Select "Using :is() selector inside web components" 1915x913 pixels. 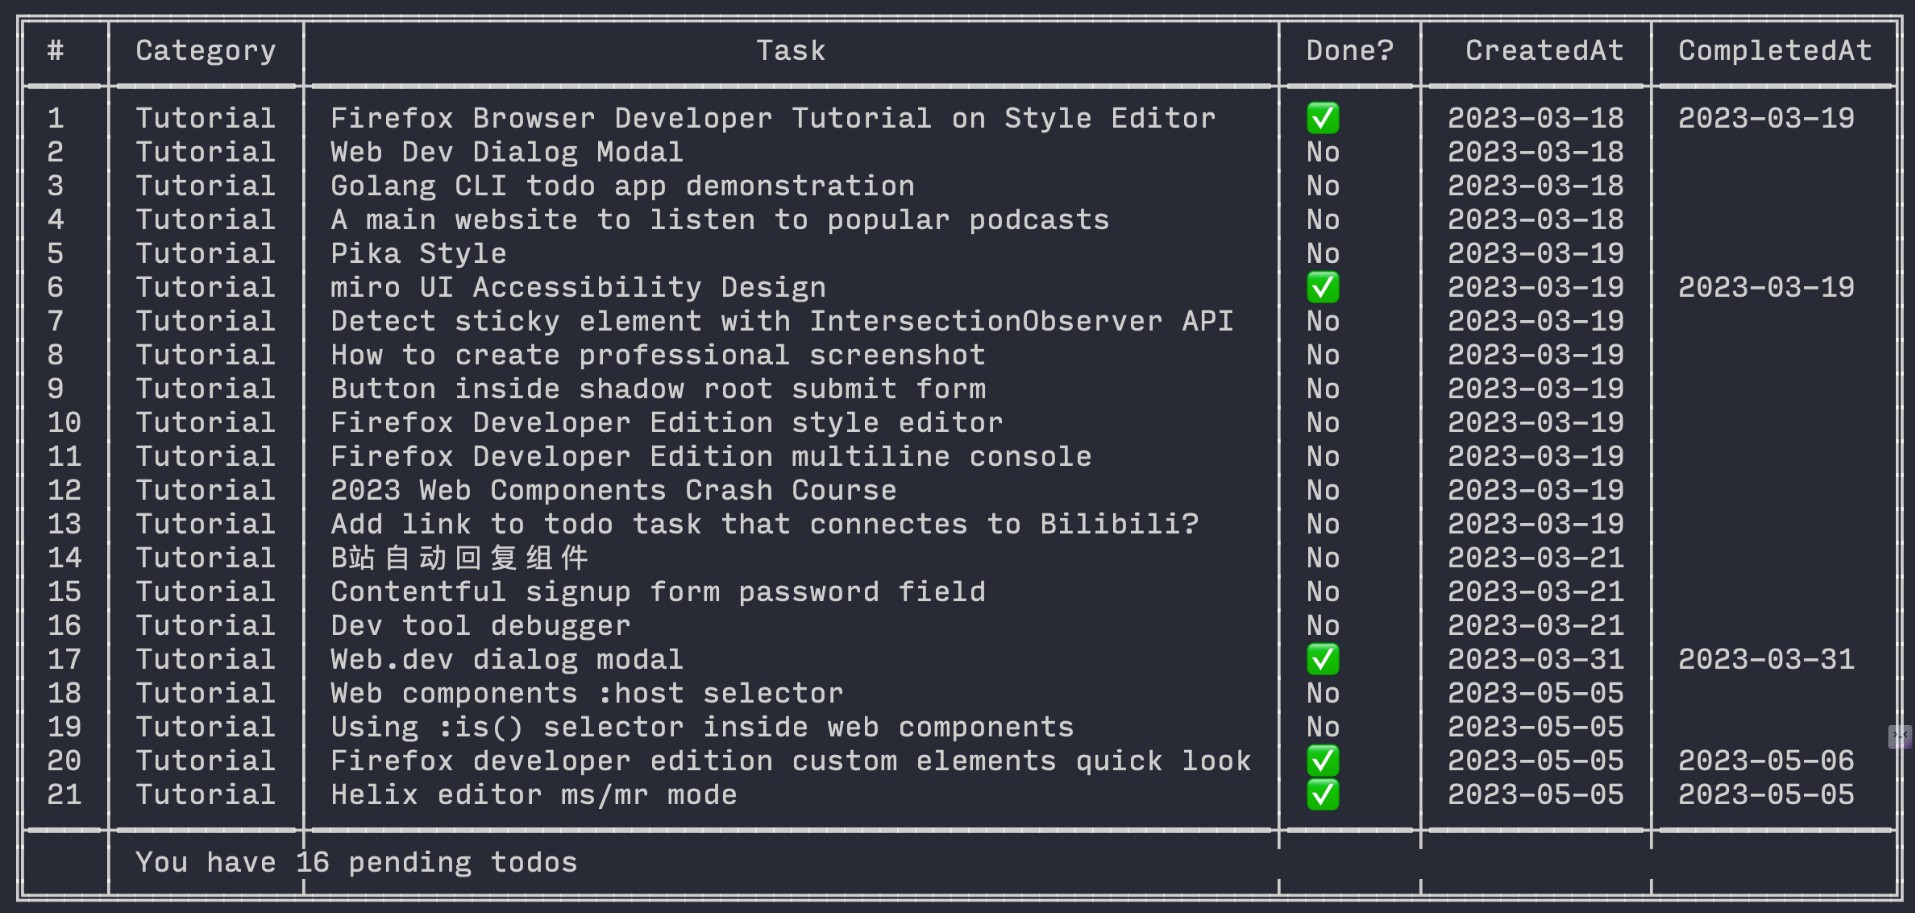pos(702,728)
